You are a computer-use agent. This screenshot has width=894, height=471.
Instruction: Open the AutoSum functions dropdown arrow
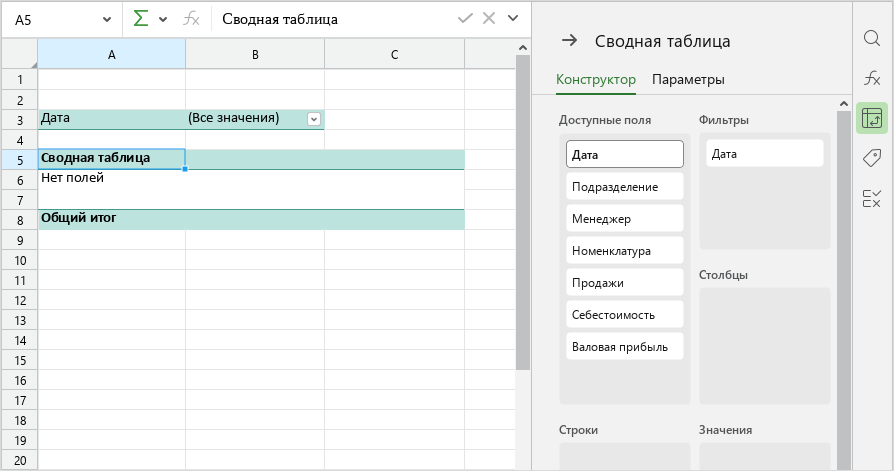(x=163, y=19)
